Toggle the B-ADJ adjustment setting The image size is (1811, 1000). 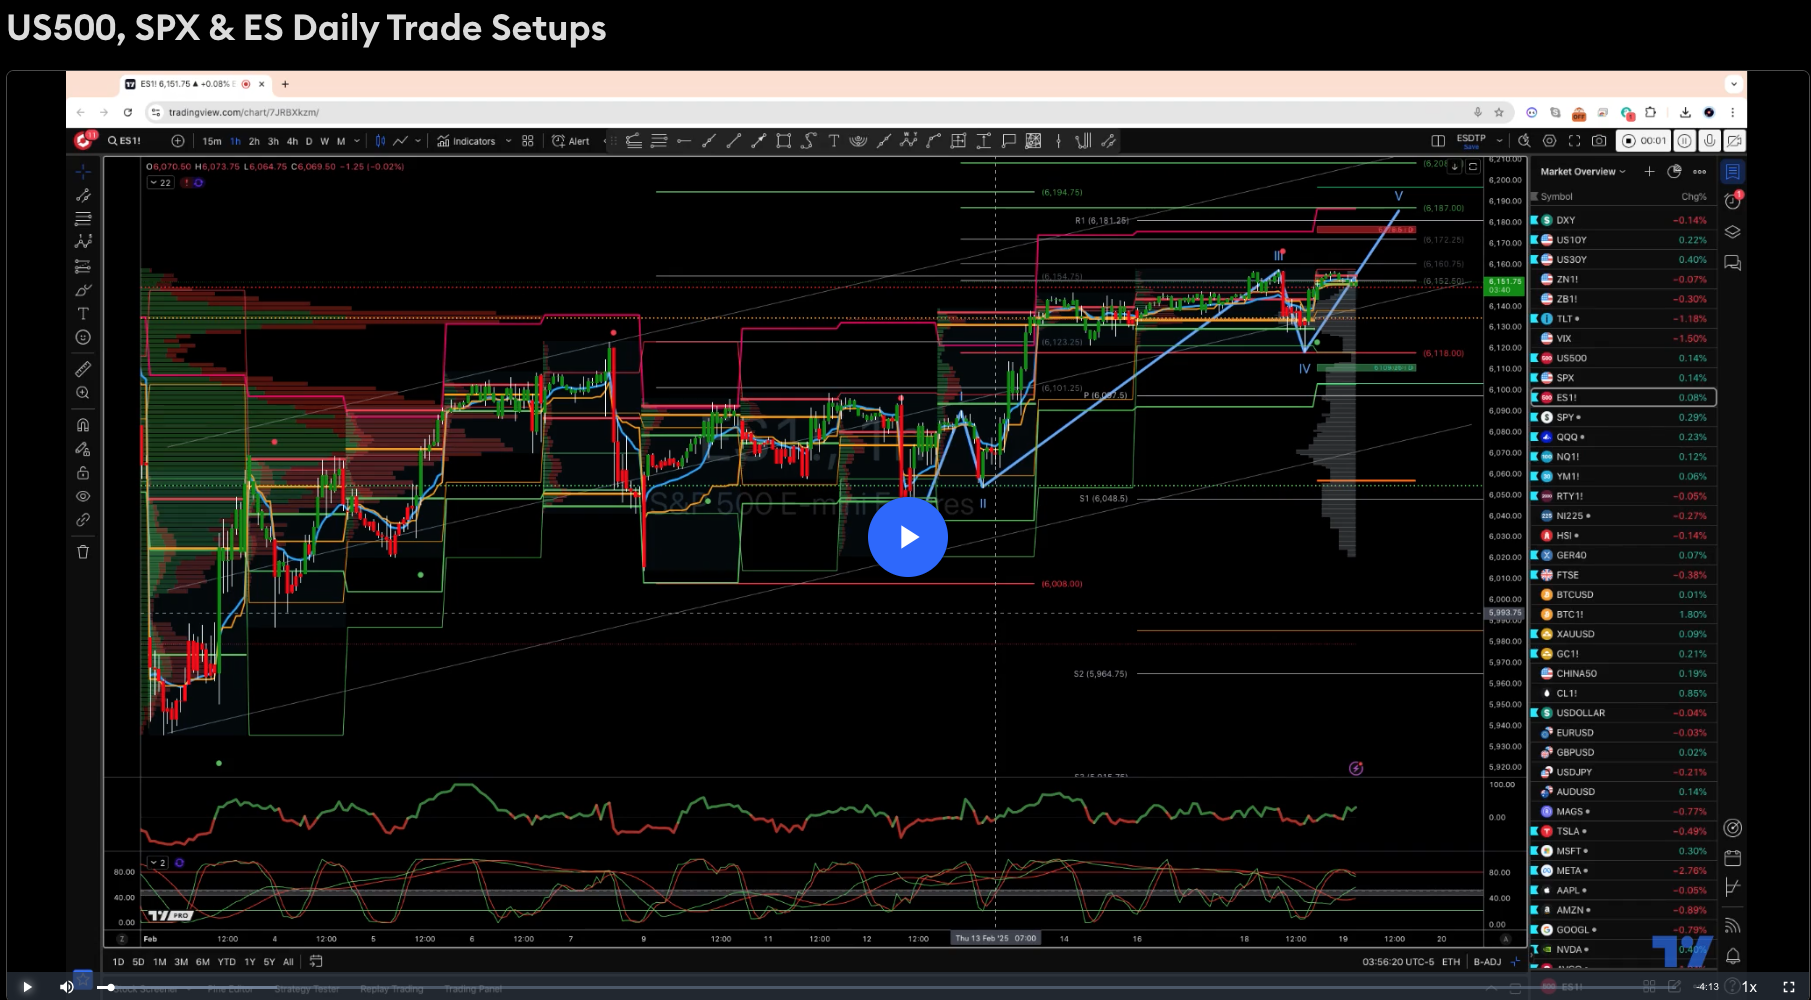click(1487, 962)
